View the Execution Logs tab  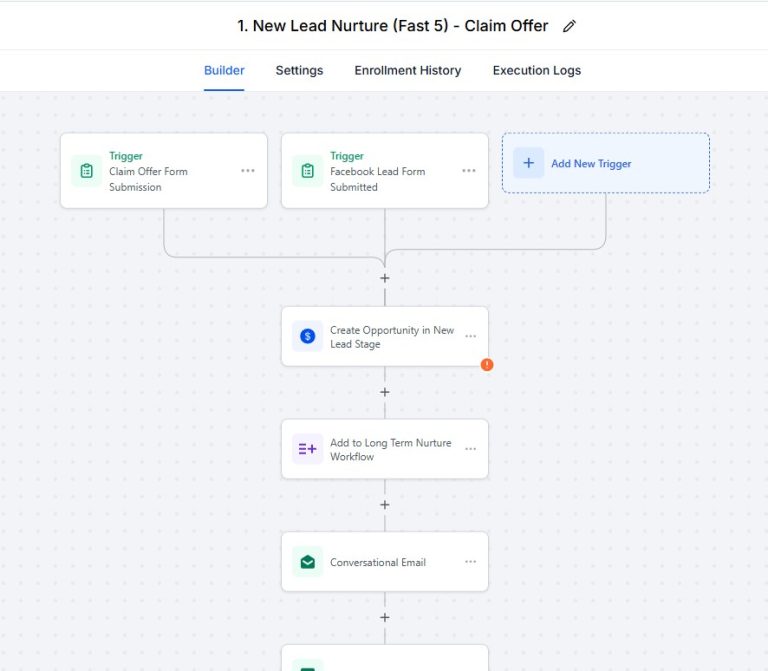[536, 71]
